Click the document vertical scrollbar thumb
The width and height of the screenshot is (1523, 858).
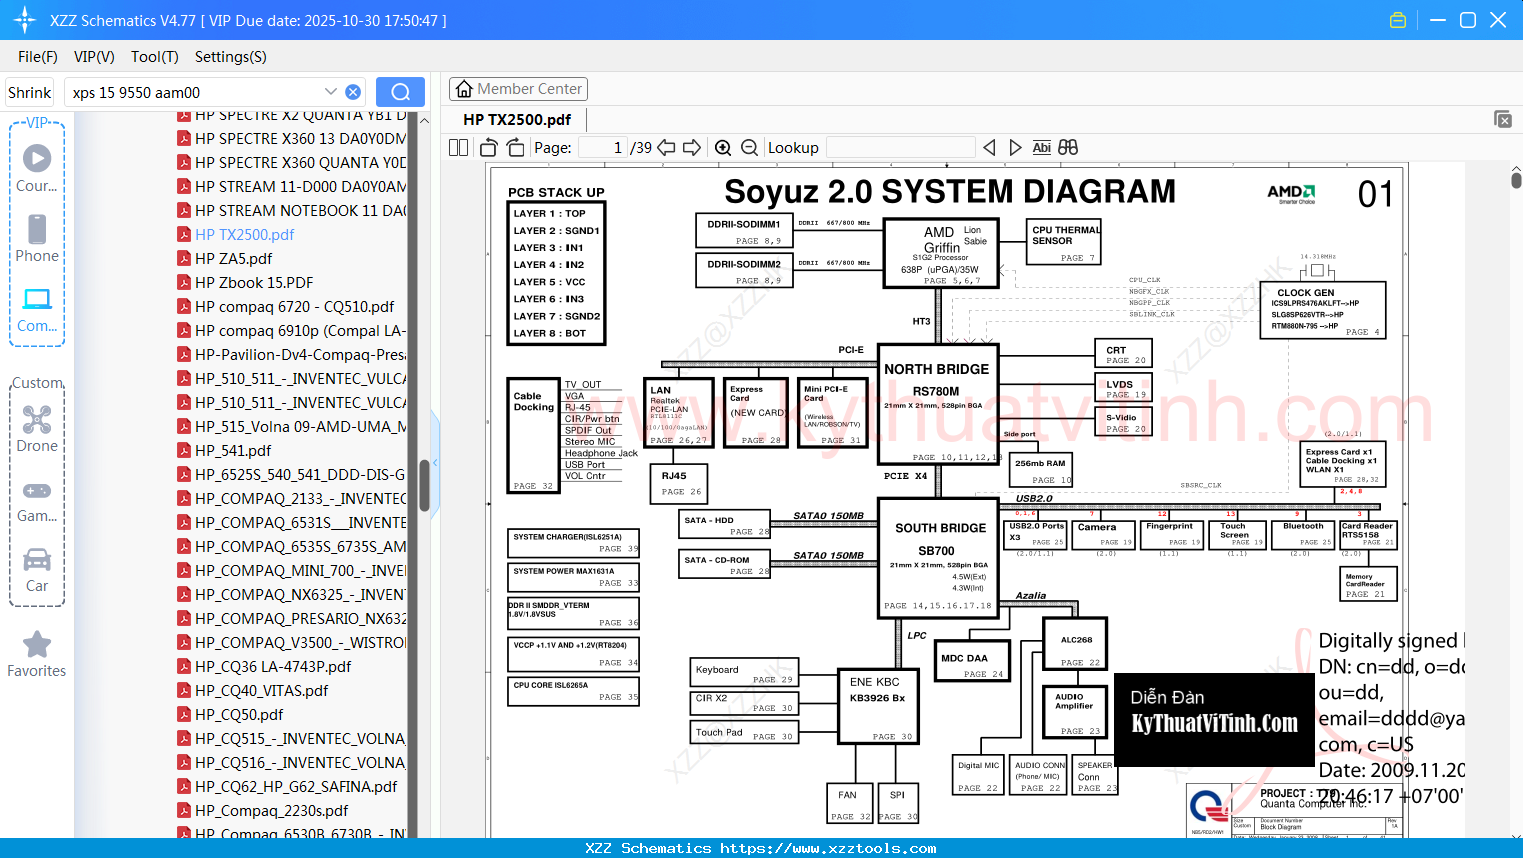click(1516, 179)
